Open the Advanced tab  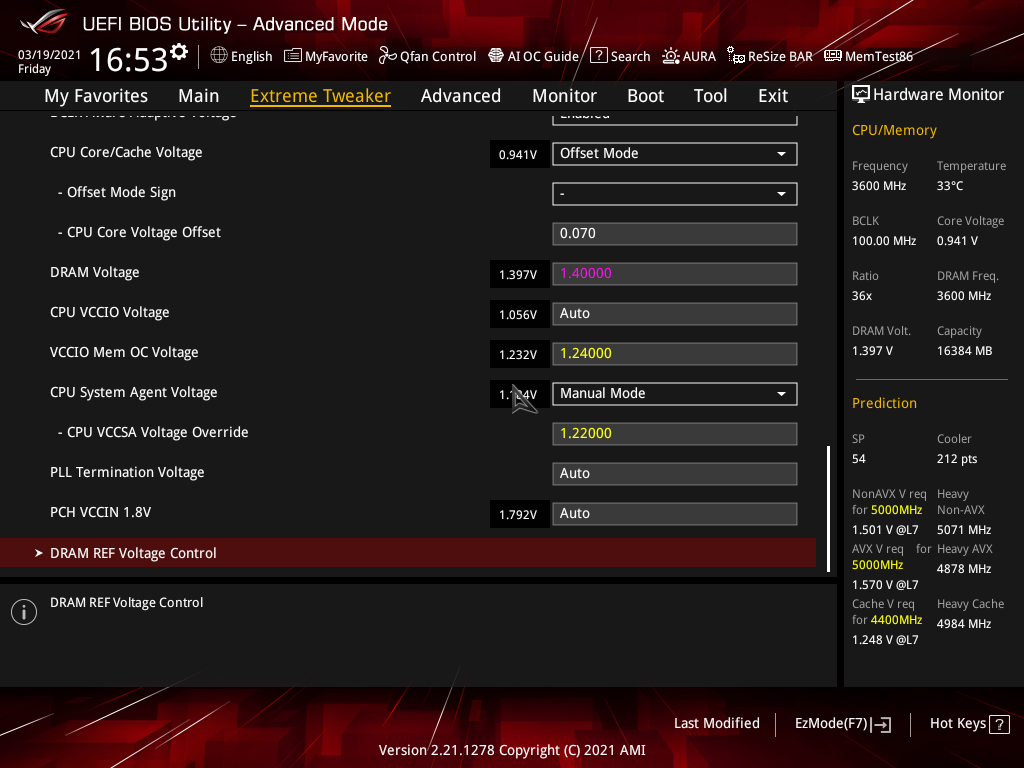click(461, 96)
